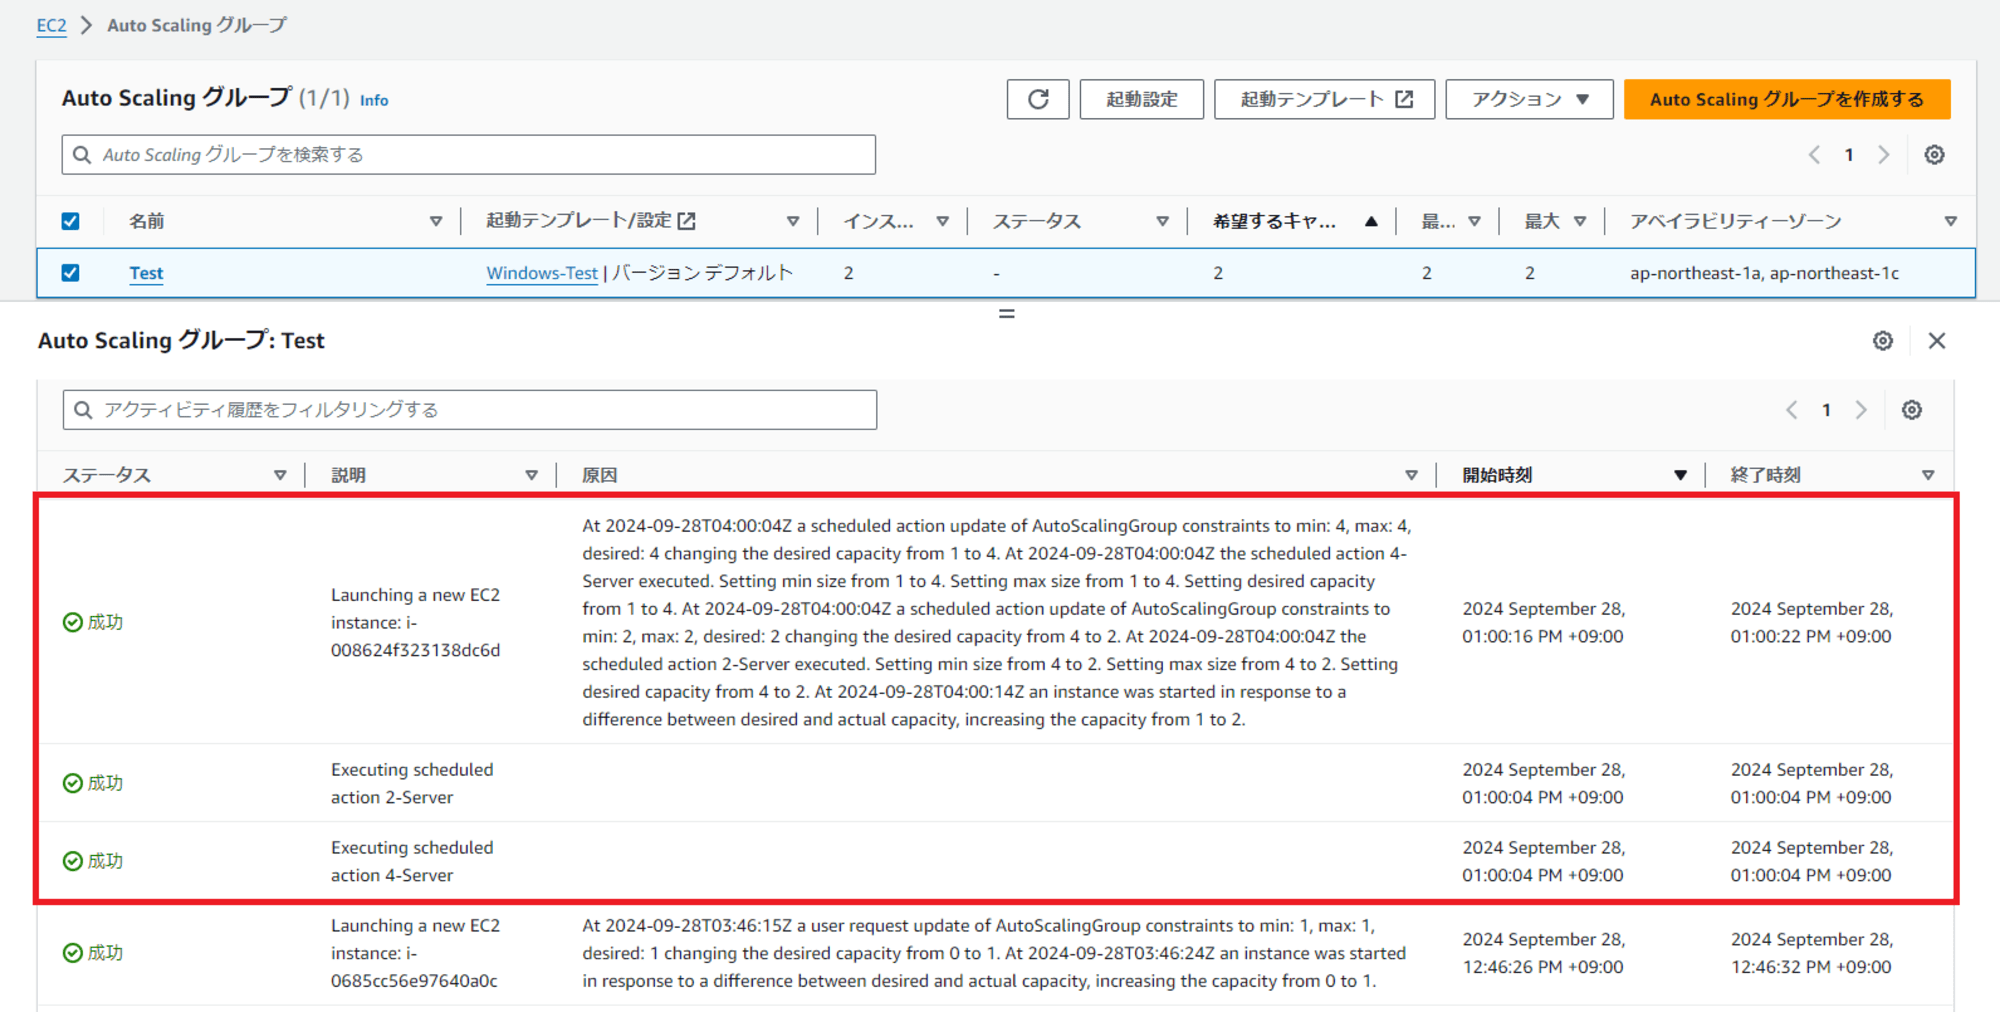Viewport: 2000px width, 1012px height.
Task: Click external link icon in 起動テンプレート/設定 header
Action: click(686, 221)
